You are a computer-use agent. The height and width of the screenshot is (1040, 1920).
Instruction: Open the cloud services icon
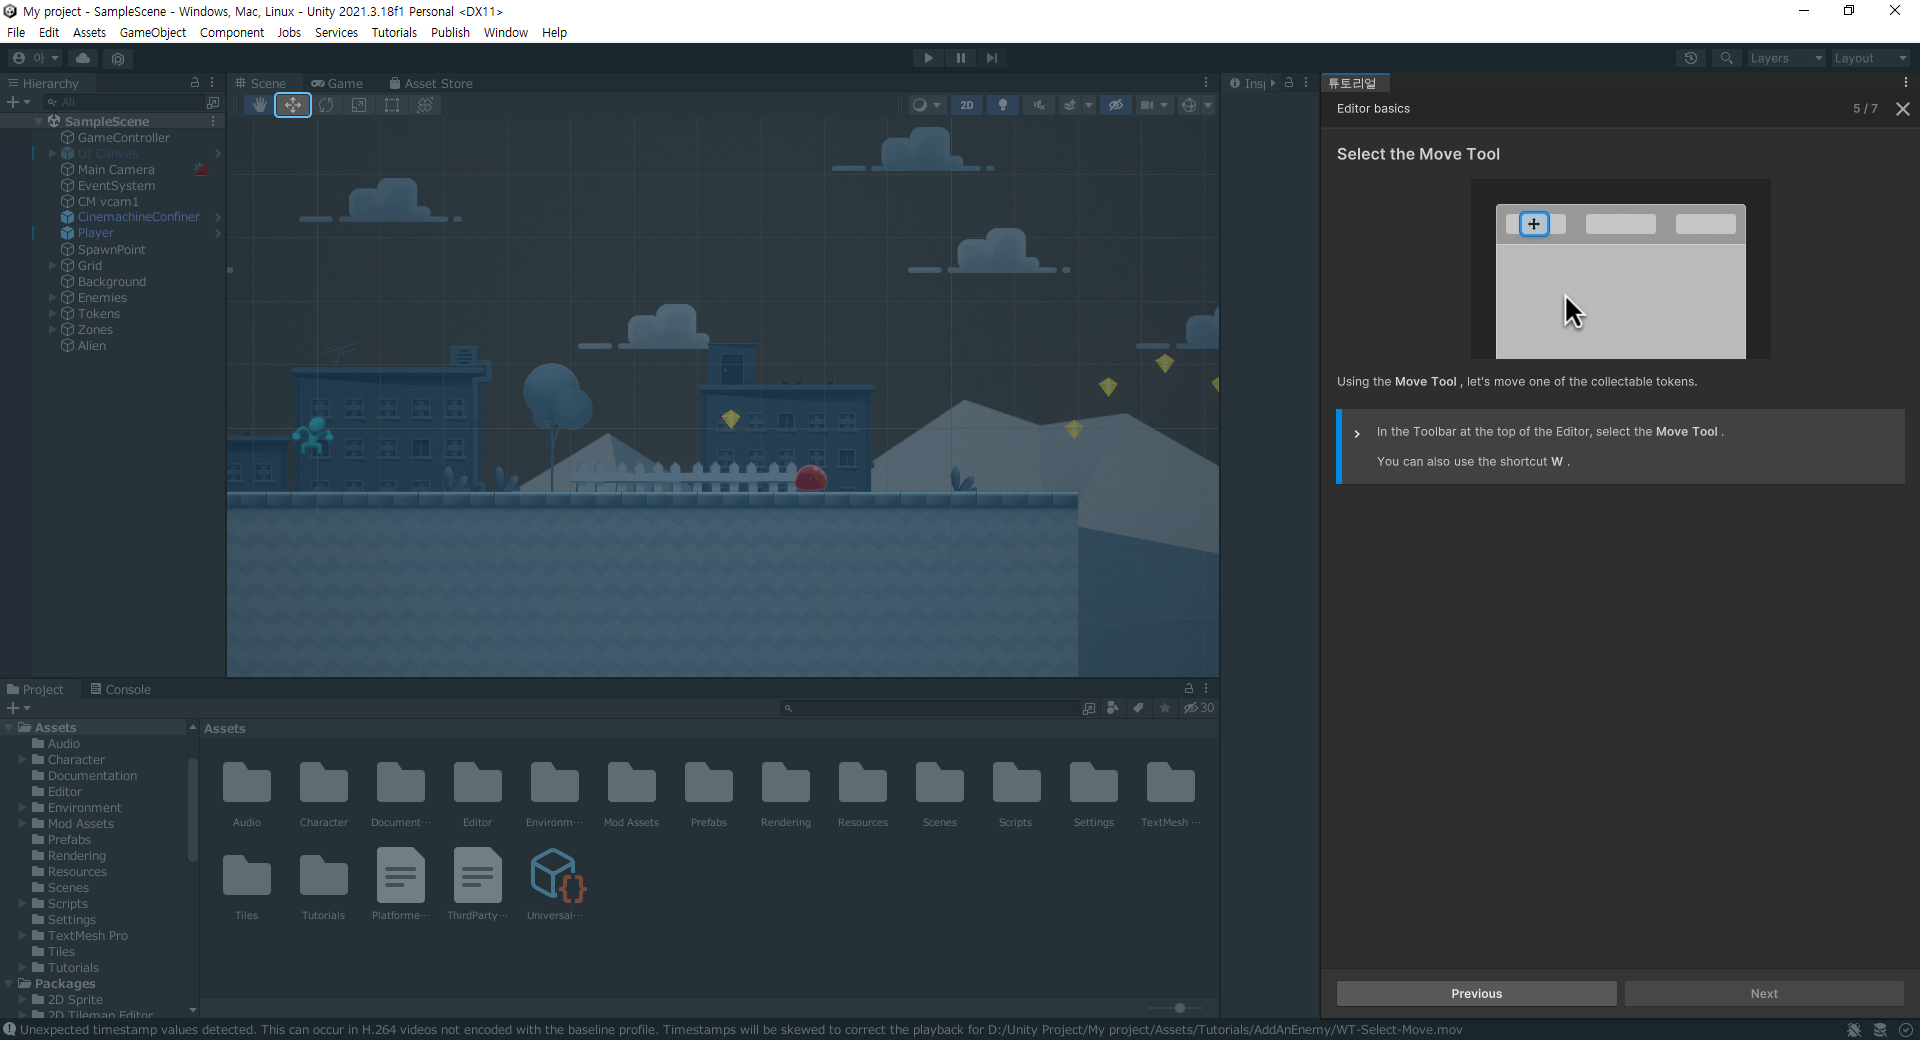pyautogui.click(x=83, y=58)
